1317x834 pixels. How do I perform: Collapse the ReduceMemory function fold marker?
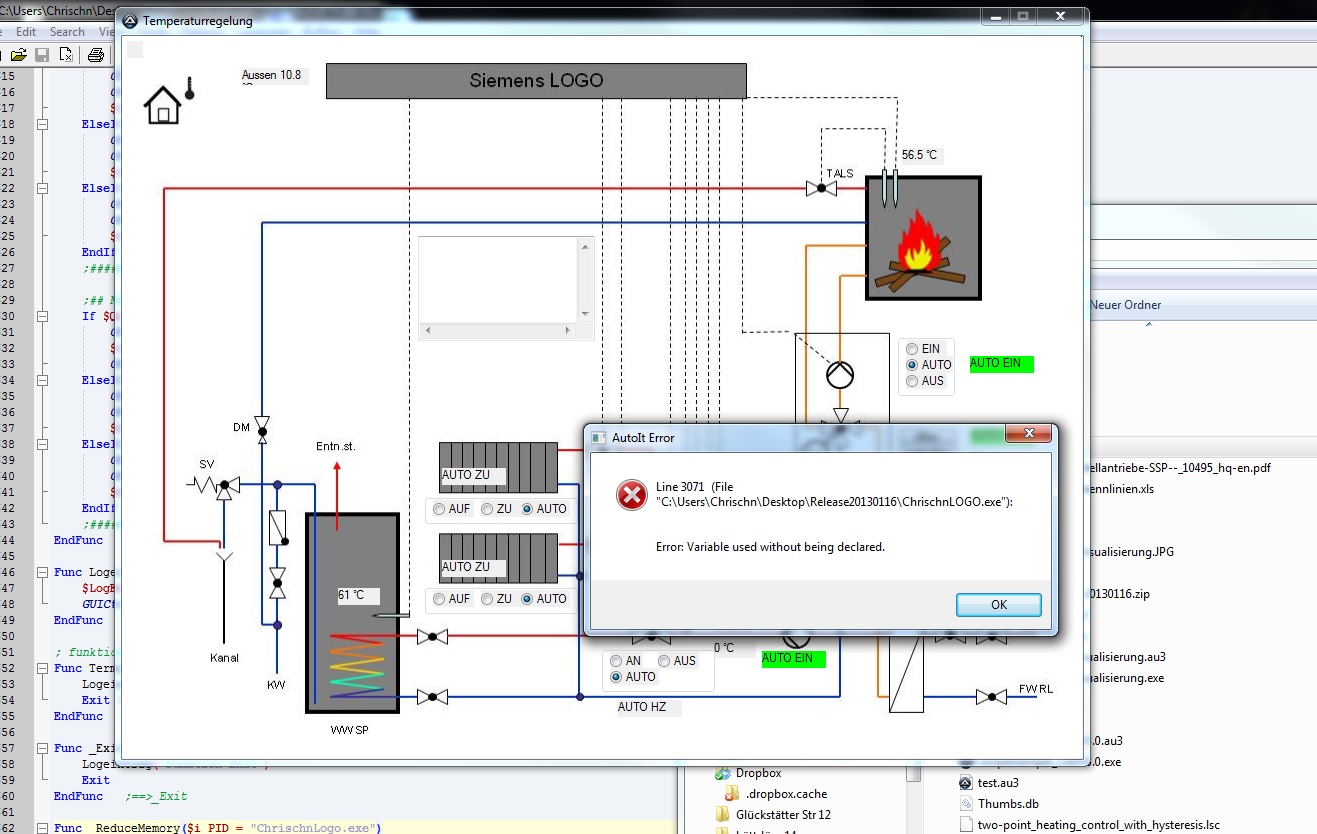[x=43, y=828]
